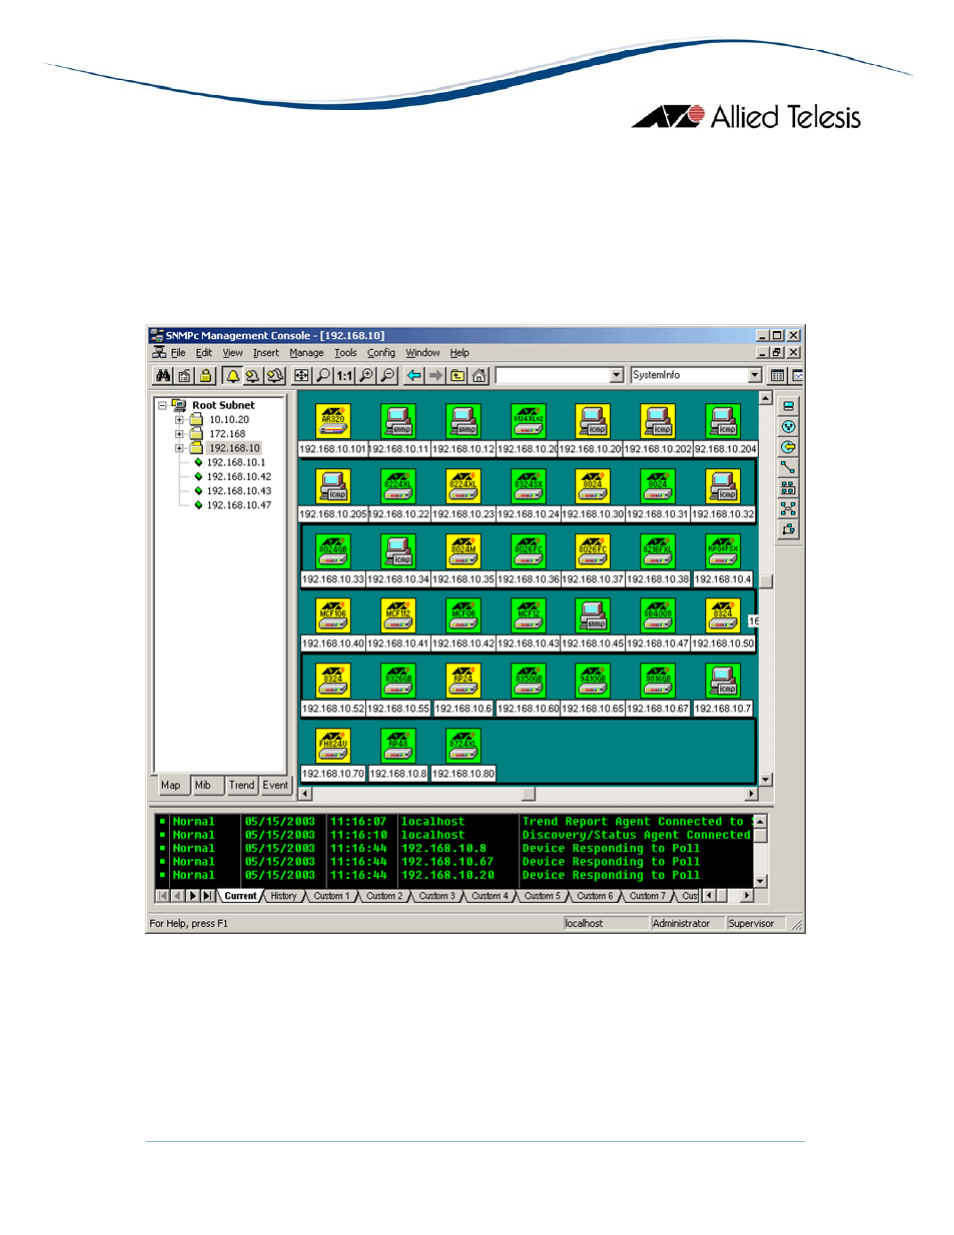Image resolution: width=954 pixels, height=1235 pixels.
Task: Open the Config menu
Action: pos(381,353)
